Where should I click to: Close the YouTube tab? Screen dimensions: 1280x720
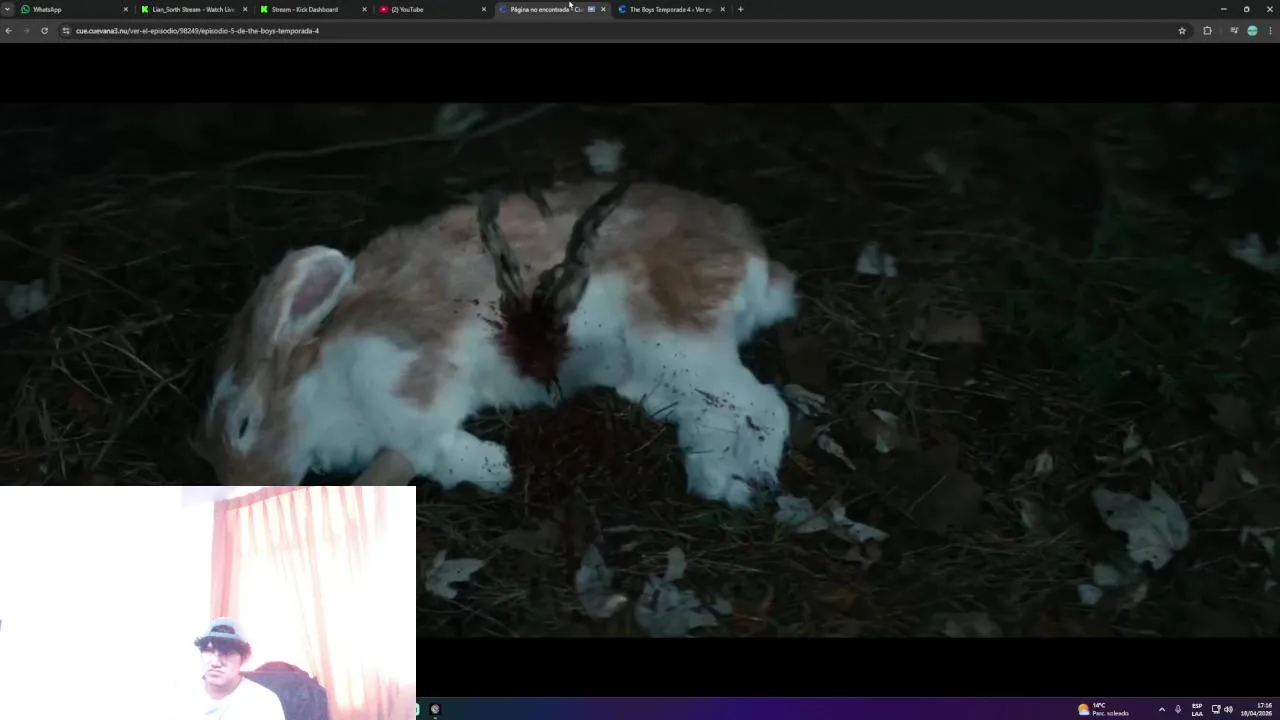pyautogui.click(x=484, y=9)
